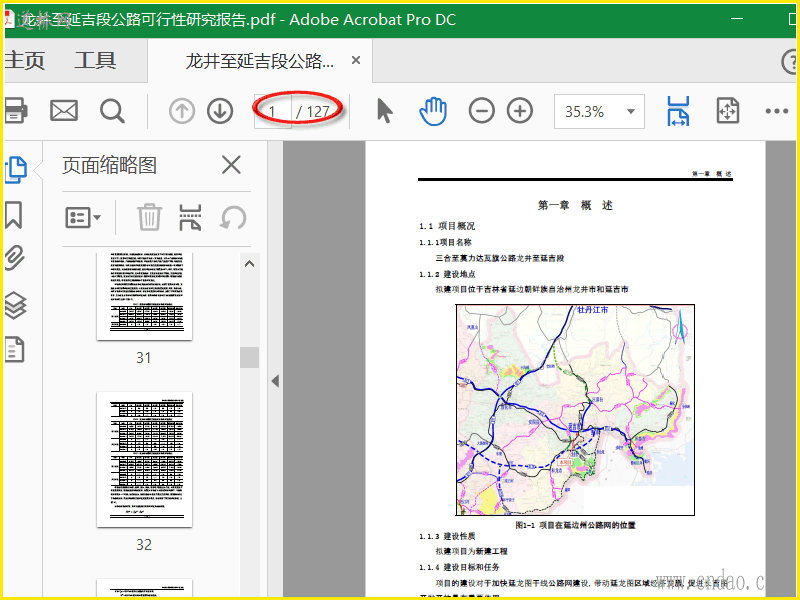Screen dimensions: 800x600
Task: Open the Find text magnifier tool
Action: pyautogui.click(x=112, y=111)
